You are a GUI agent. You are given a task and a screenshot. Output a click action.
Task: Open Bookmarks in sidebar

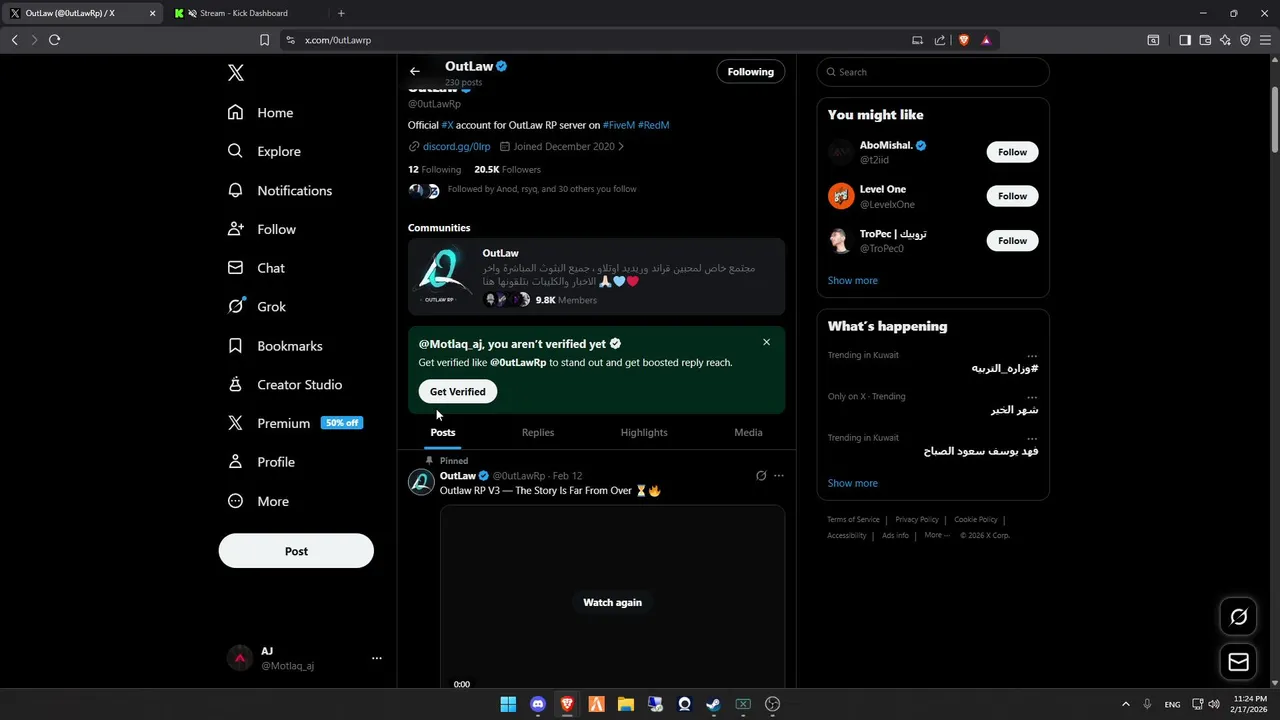click(275, 346)
